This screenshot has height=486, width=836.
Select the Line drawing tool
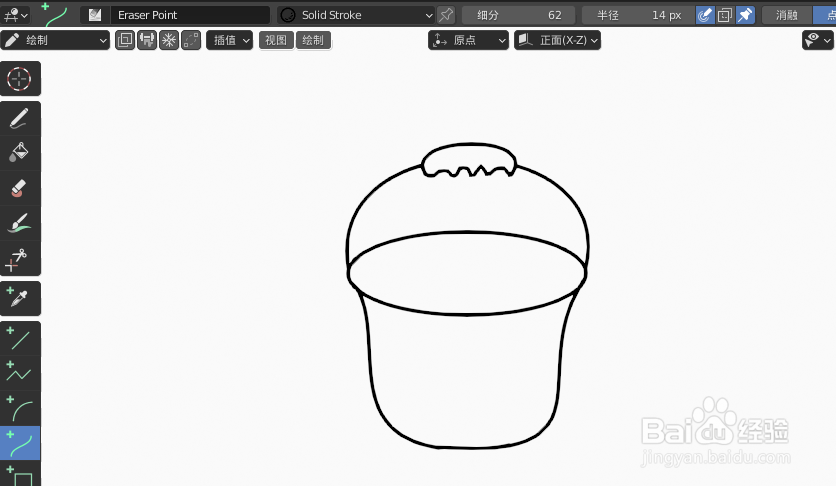20,338
